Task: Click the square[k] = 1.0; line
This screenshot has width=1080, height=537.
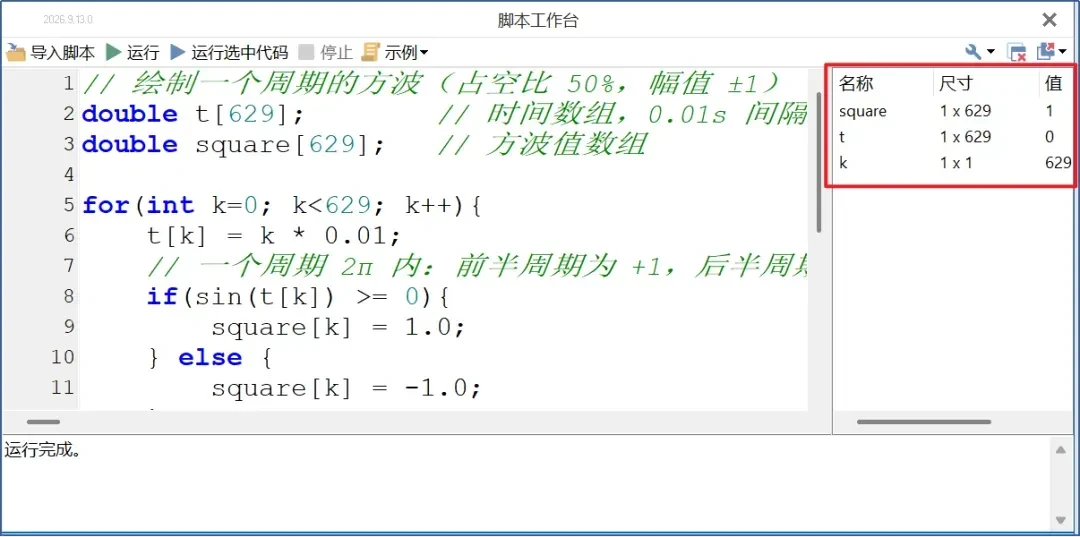Action: point(338,327)
